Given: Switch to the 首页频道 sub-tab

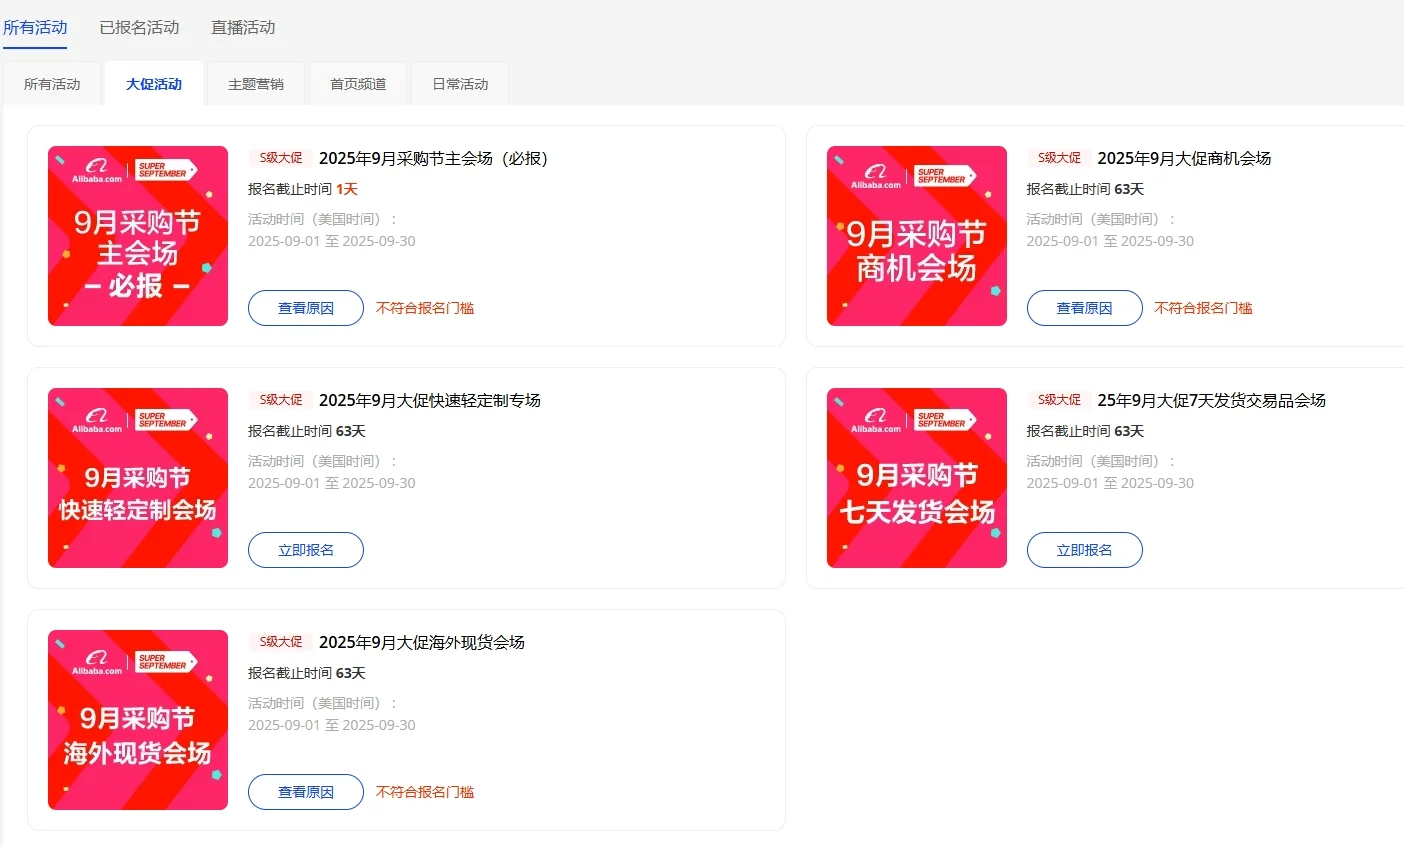Looking at the screenshot, I should click(357, 83).
